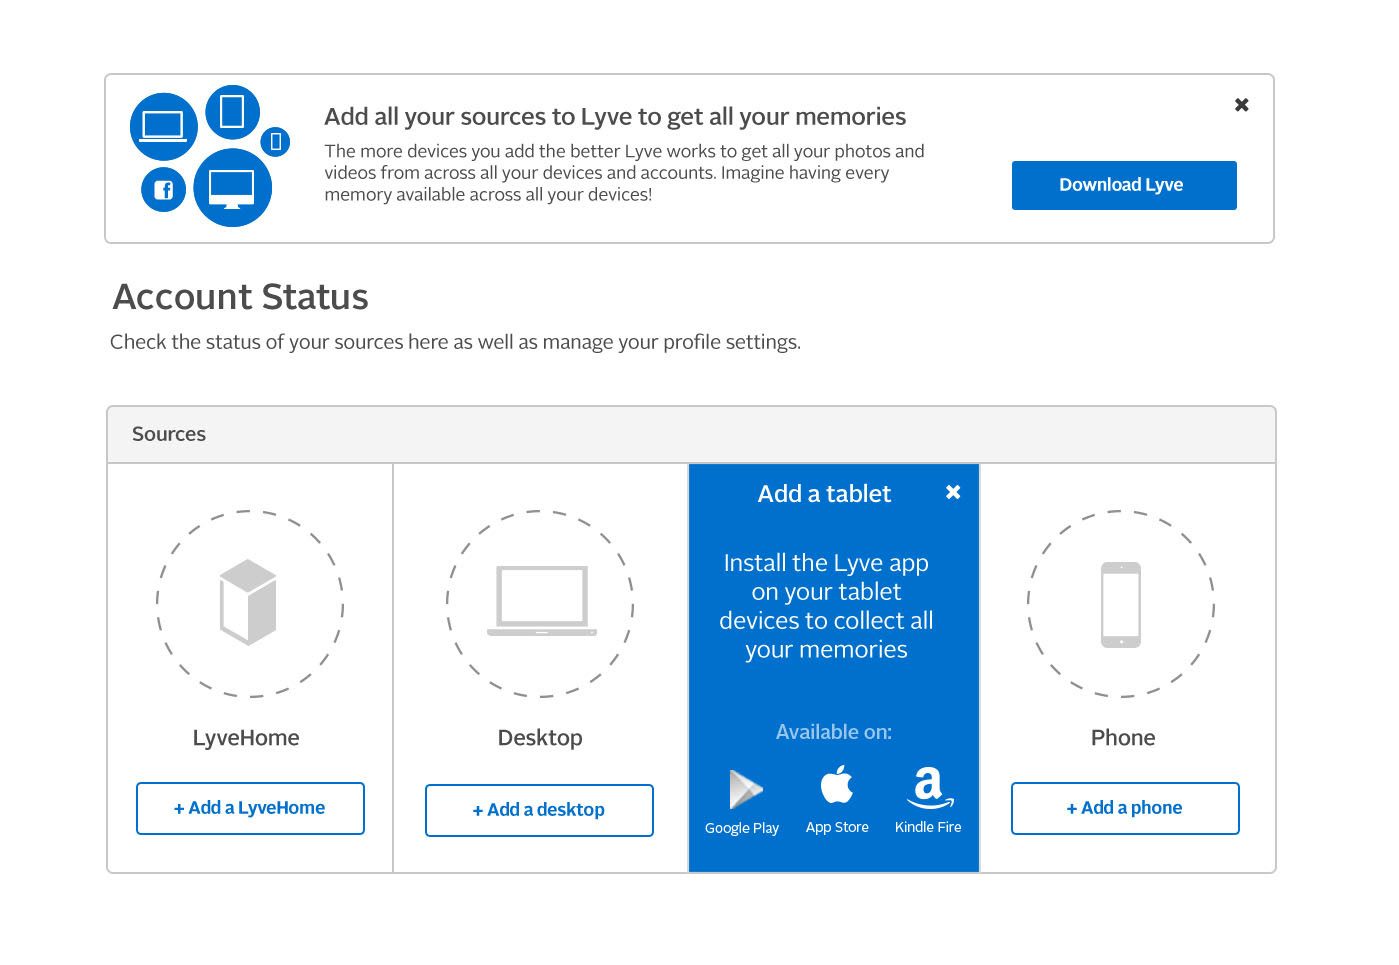Click the Sources section header
Viewport: 1399px width, 965px height.
(x=691, y=435)
